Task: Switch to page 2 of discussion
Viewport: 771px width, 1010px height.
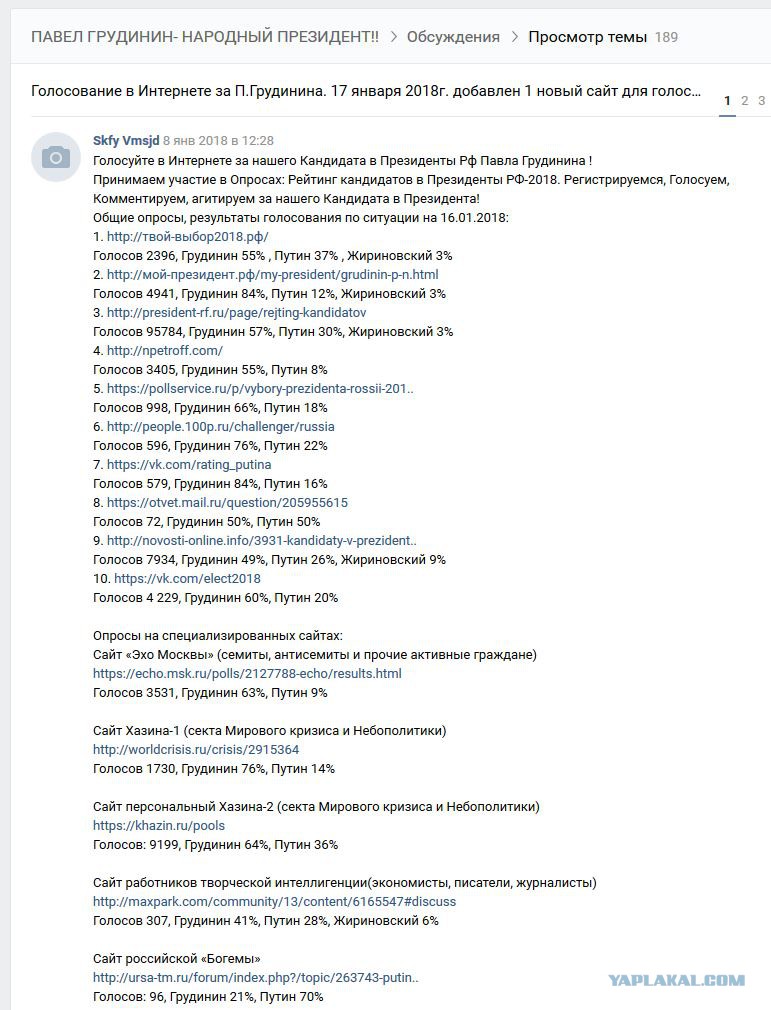Action: tap(745, 100)
